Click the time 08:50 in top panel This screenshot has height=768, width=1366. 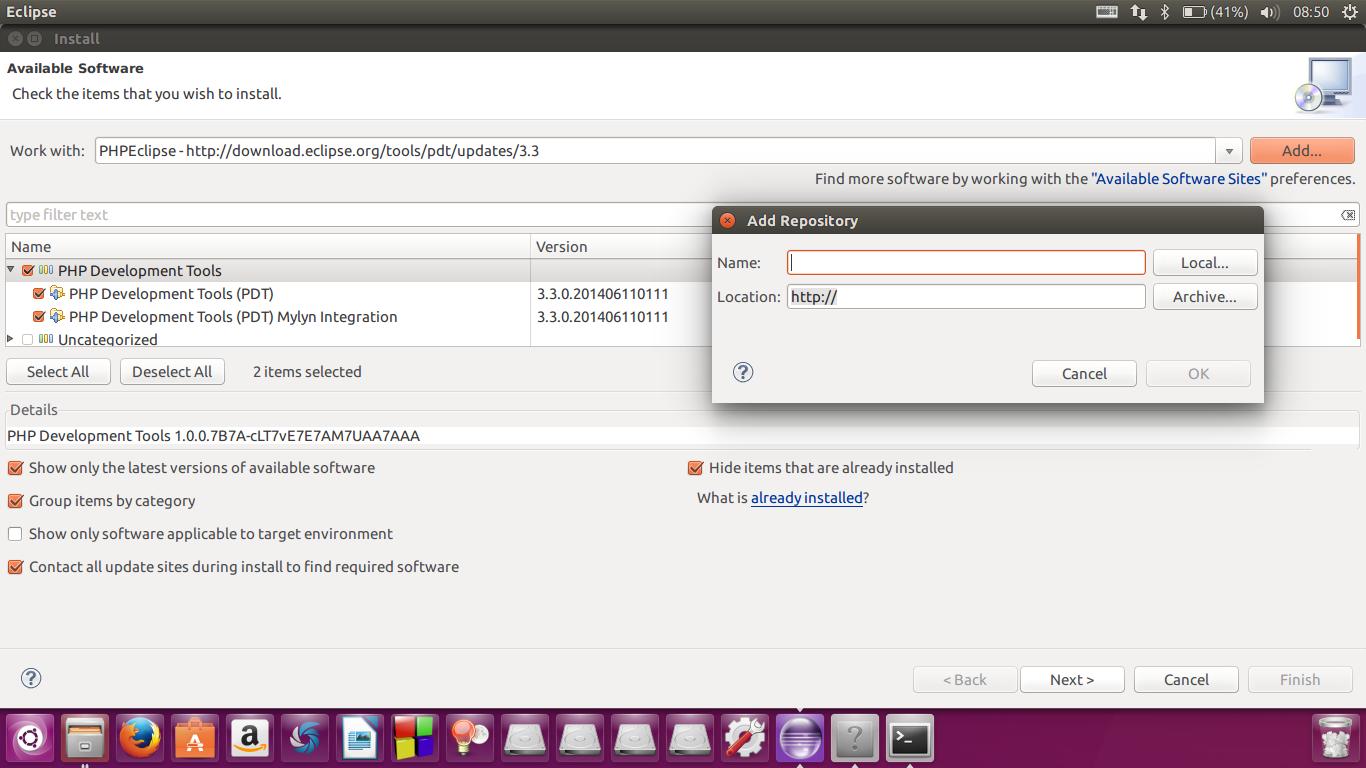pyautogui.click(x=1311, y=12)
